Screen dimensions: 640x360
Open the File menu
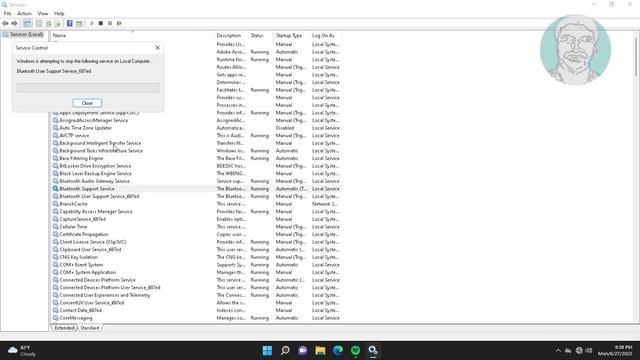point(7,13)
